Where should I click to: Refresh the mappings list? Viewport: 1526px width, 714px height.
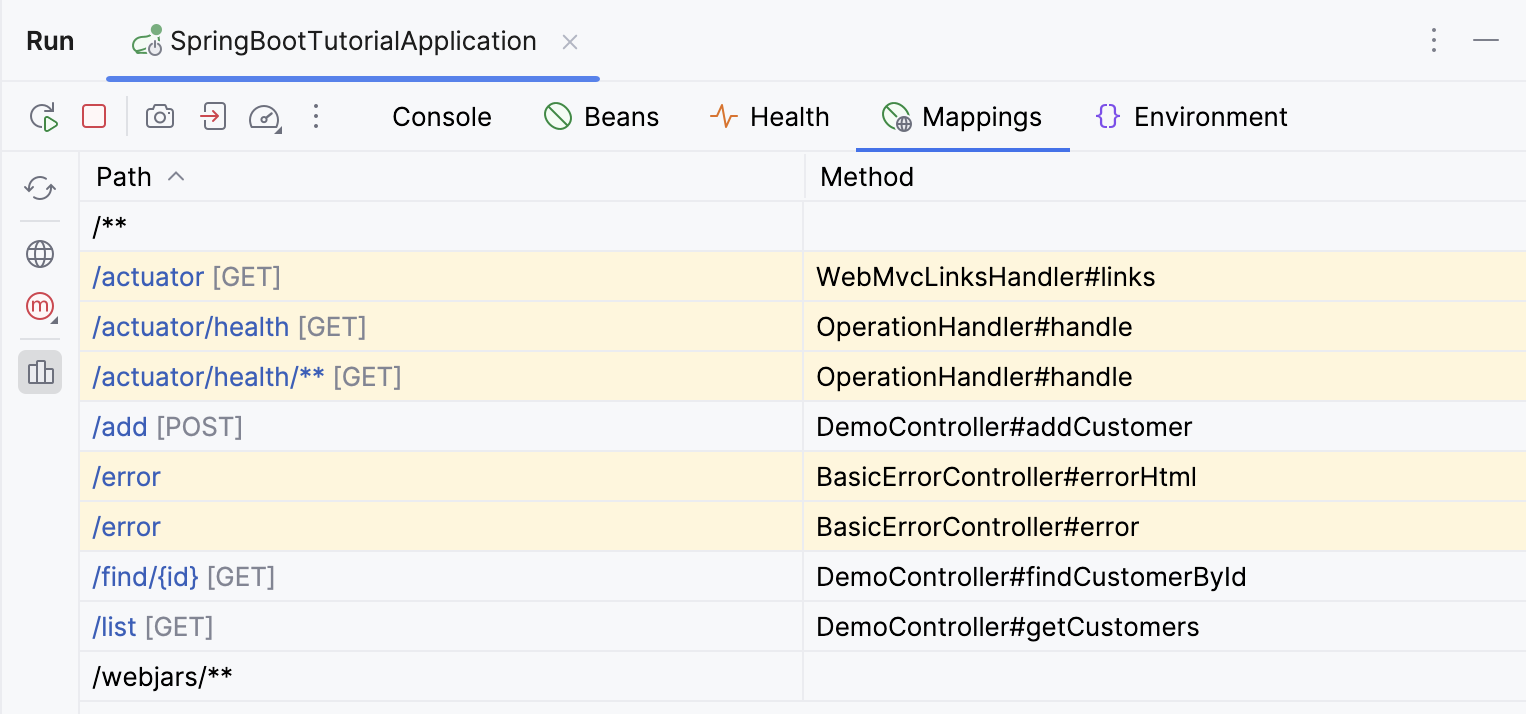tap(39, 188)
